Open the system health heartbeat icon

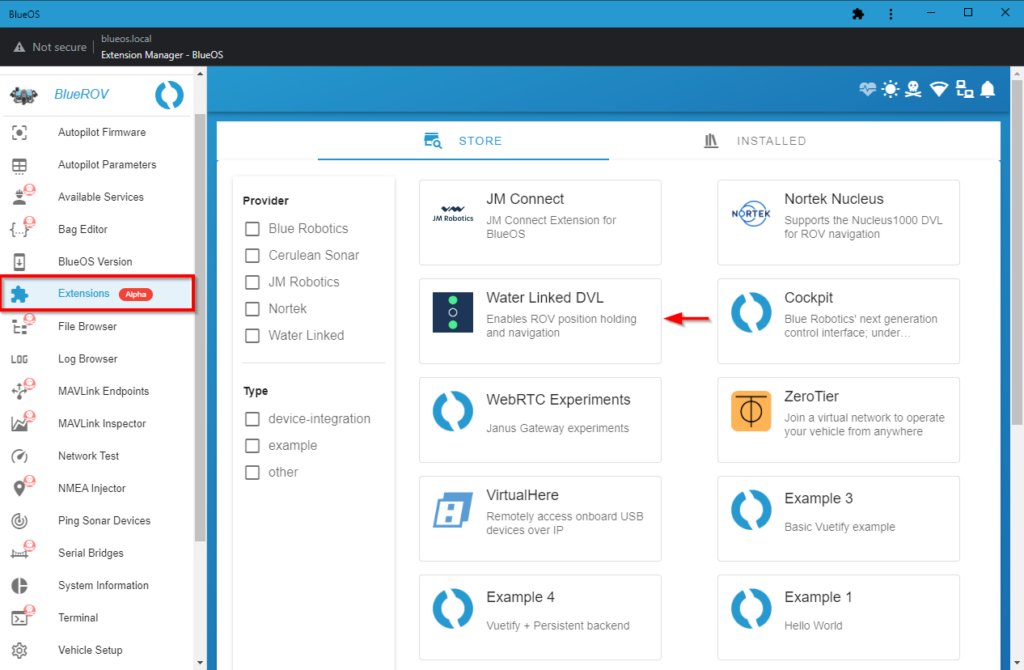[x=867, y=90]
